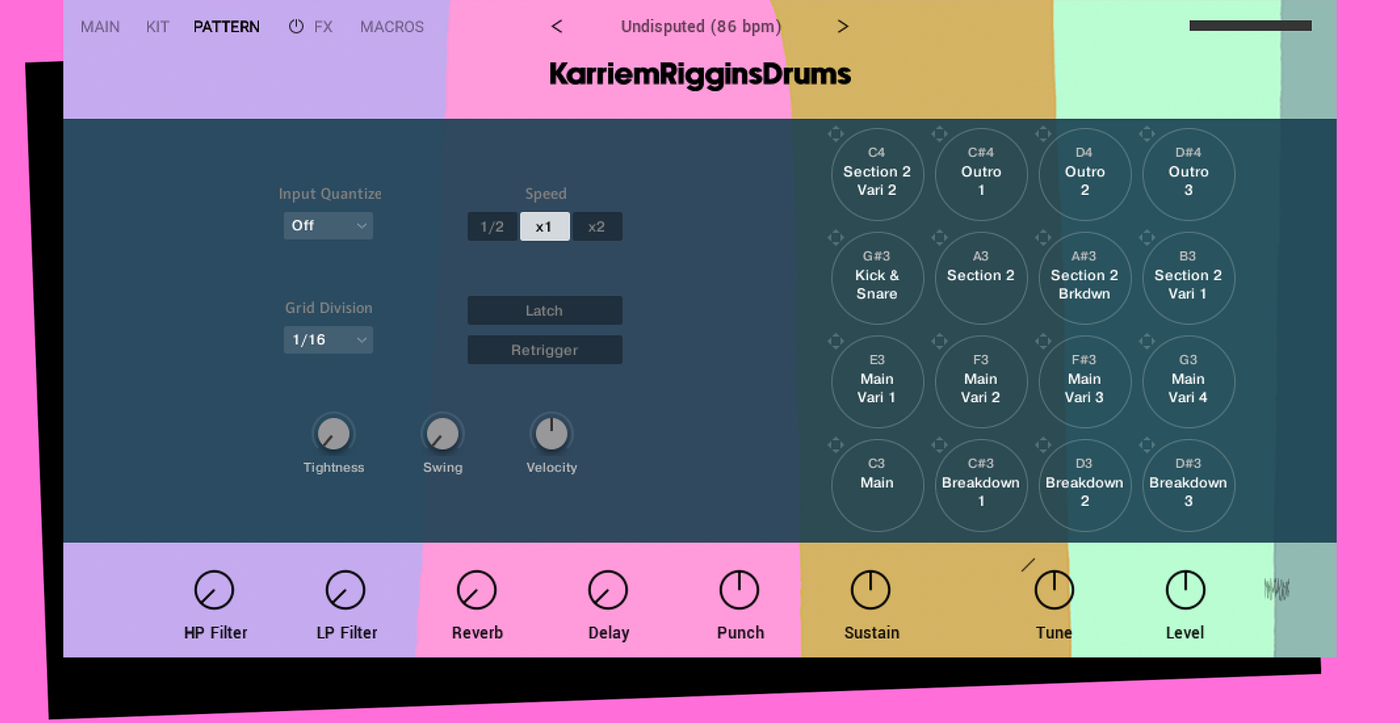Set Speed to 1/2
Image resolution: width=1400 pixels, height=723 pixels.
point(492,227)
